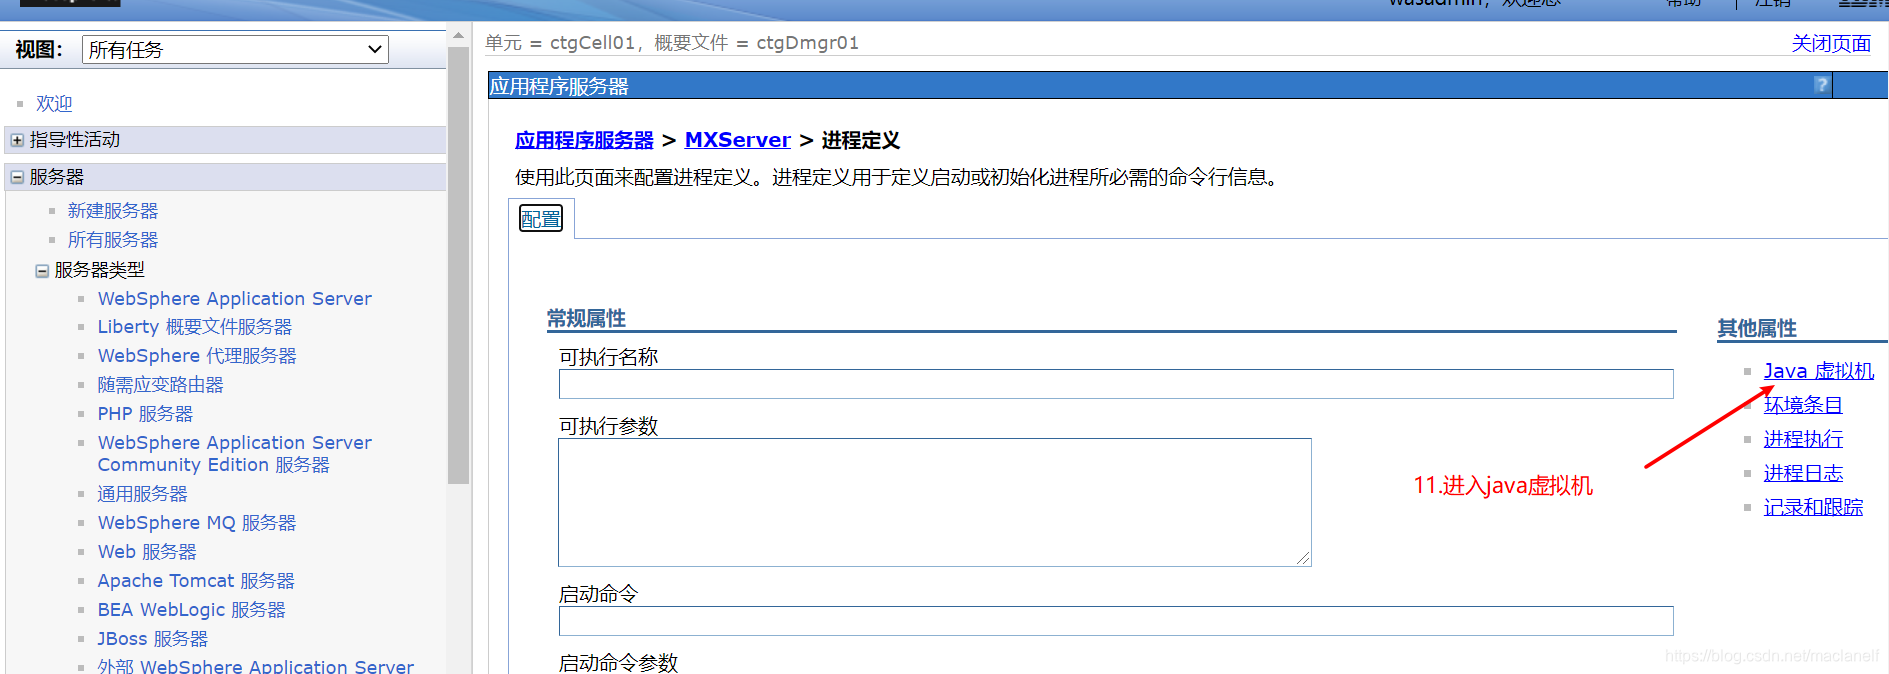Collapse the 服务器类型 tree node
Viewport: 1889px width, 674px height.
click(x=42, y=270)
